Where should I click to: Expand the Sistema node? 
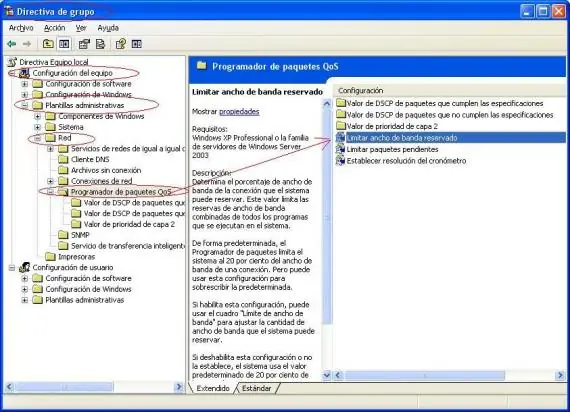[x=37, y=127]
